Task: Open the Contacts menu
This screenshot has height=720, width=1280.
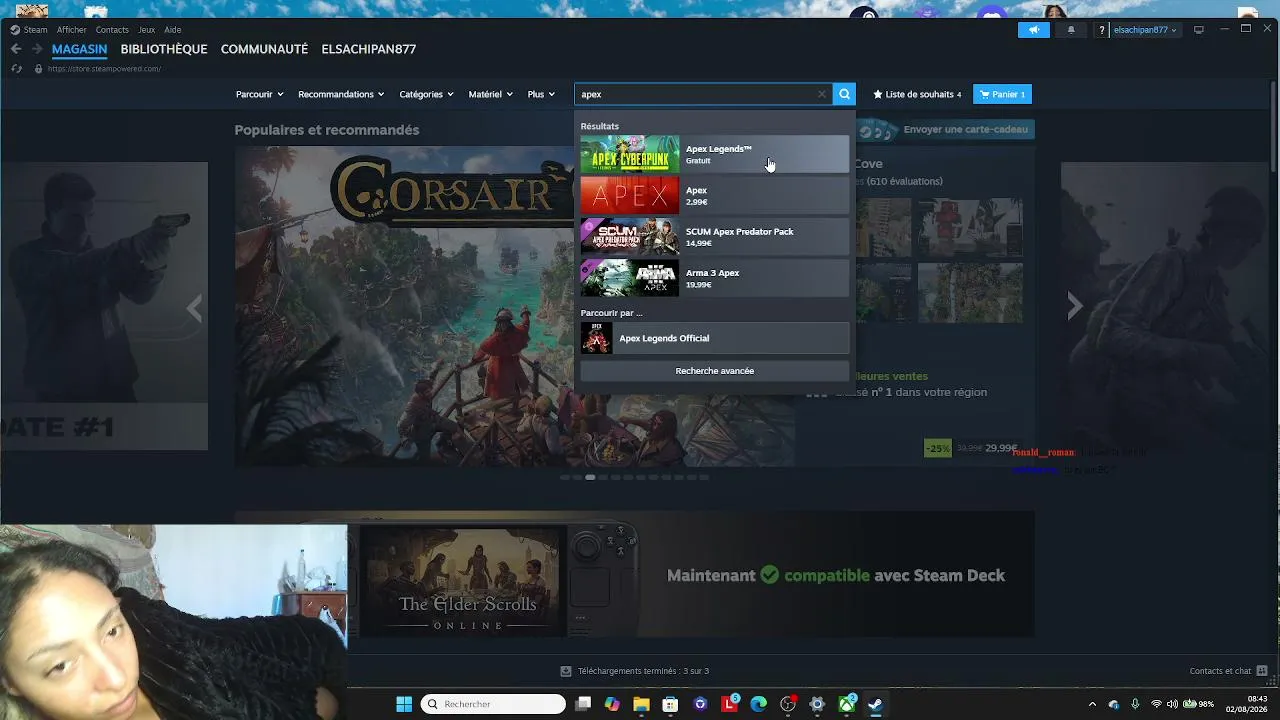Action: click(x=112, y=30)
